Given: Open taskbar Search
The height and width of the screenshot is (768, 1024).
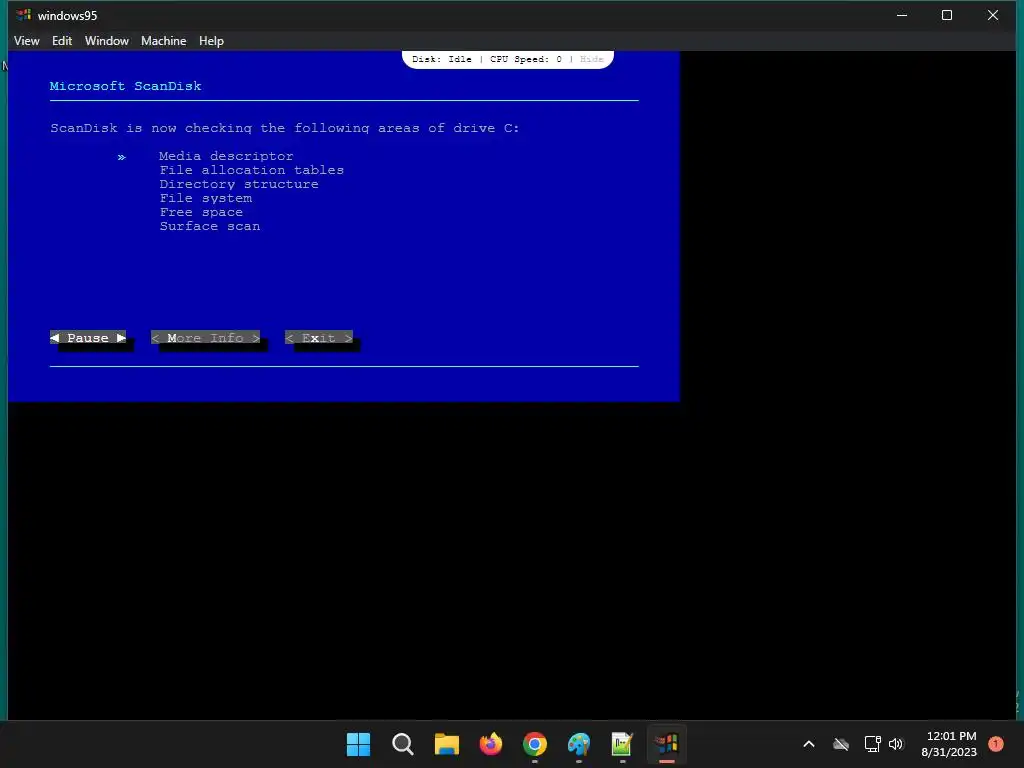Looking at the screenshot, I should 402,744.
